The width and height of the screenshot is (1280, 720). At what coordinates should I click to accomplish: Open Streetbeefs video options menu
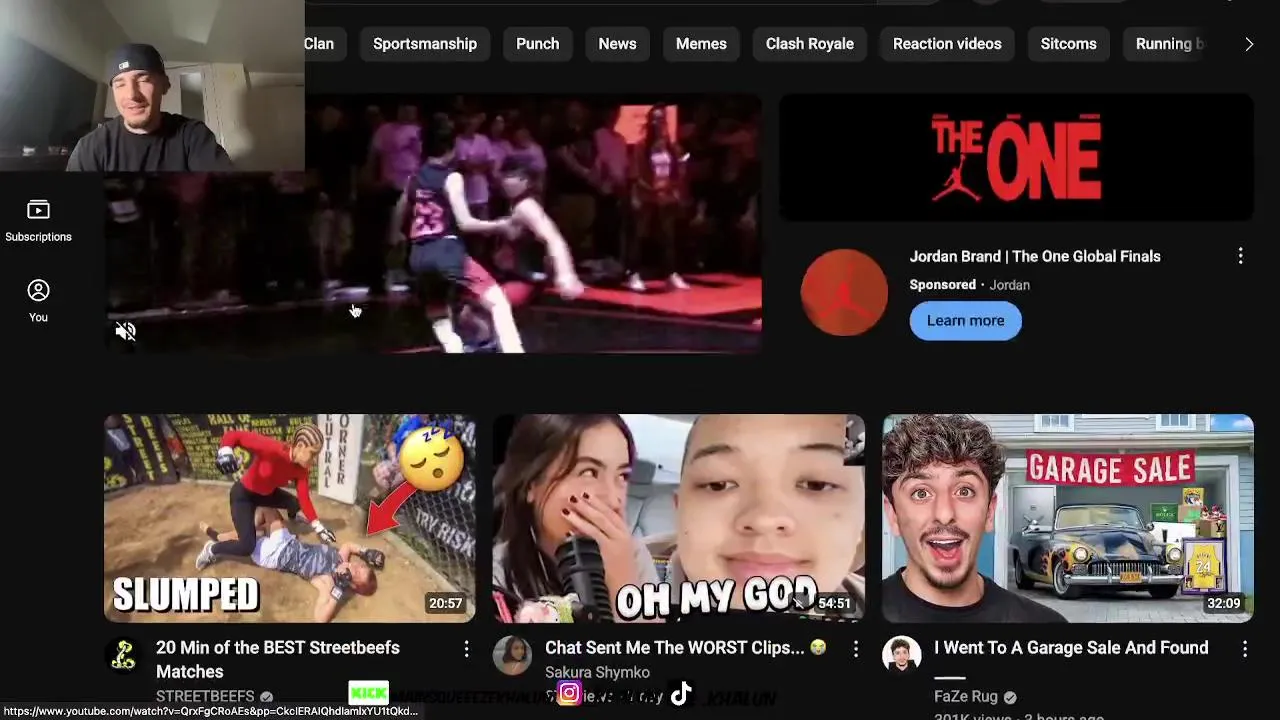tap(466, 649)
